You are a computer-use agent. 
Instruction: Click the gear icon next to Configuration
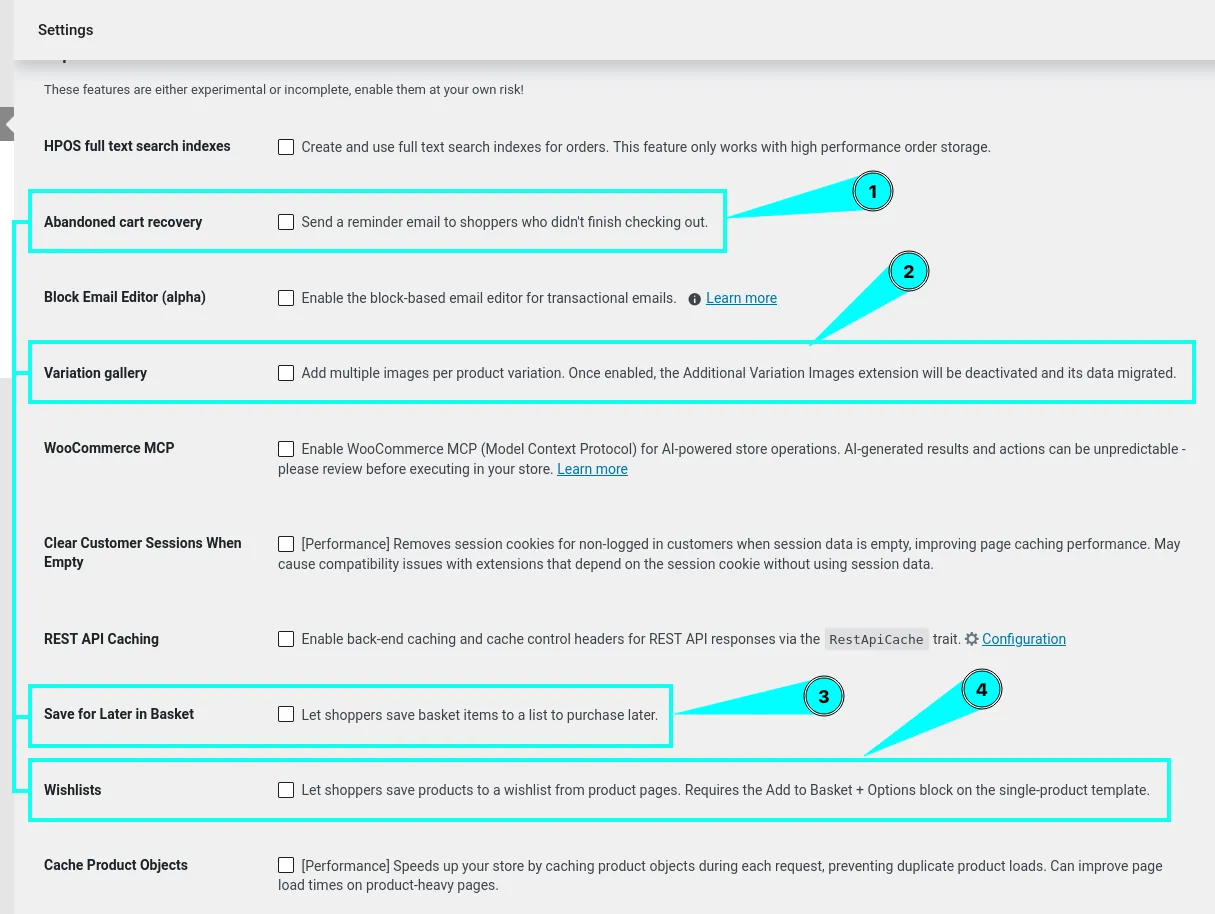[x=971, y=639]
